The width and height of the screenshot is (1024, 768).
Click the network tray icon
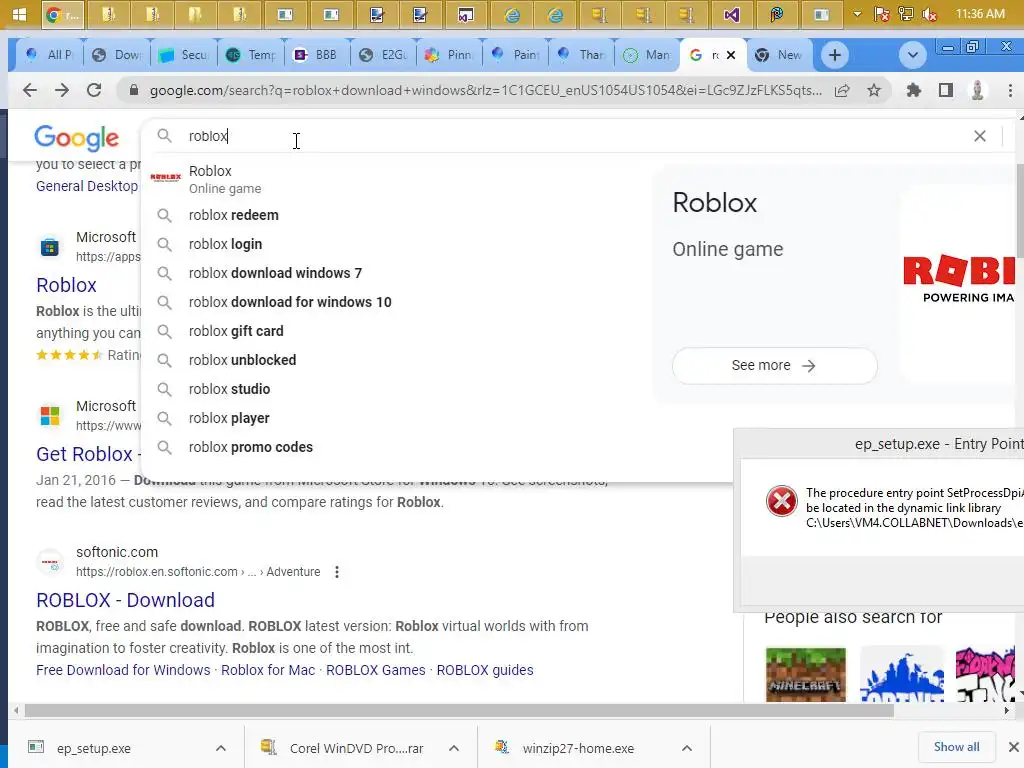click(906, 14)
